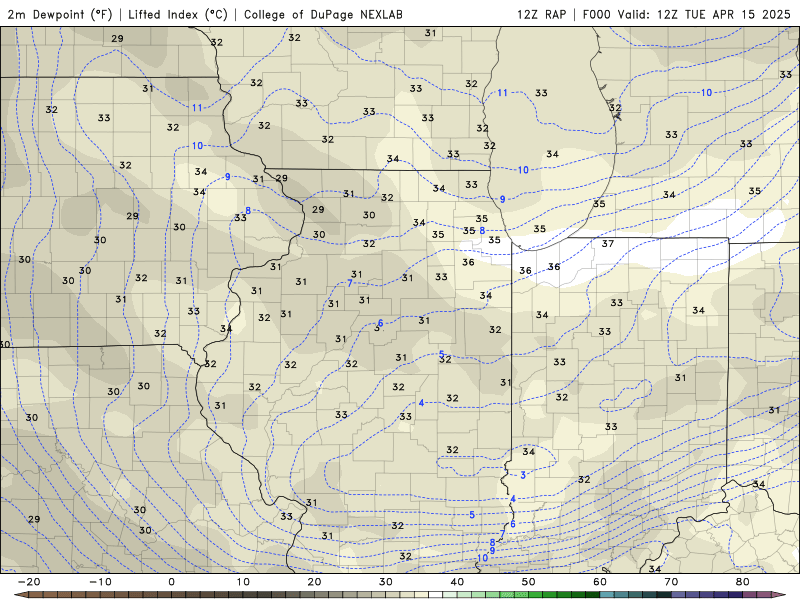Click the "12Z RAP" model label
This screenshot has height=600, width=800.
(541, 14)
